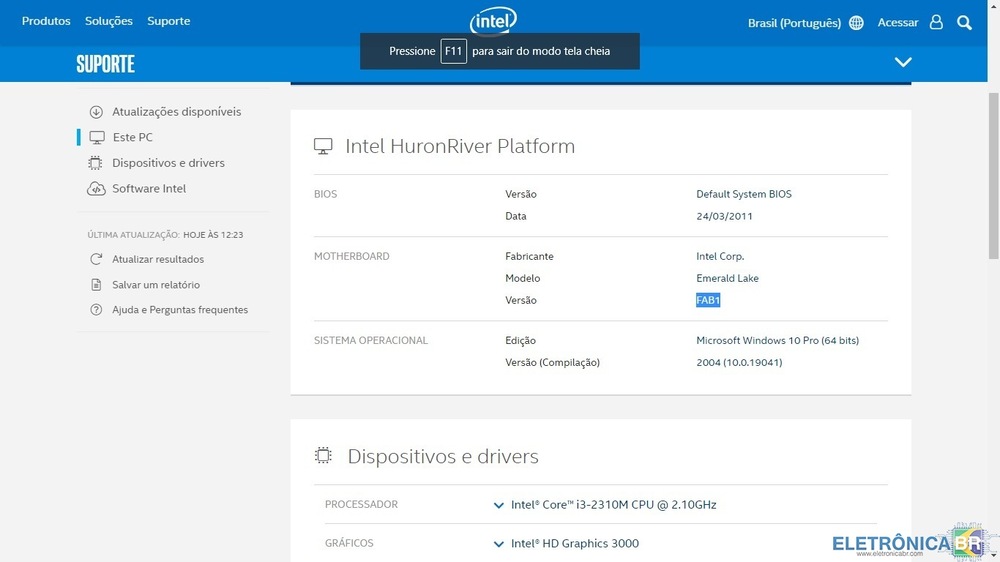Expand the Suporte bar chevron

(x=903, y=62)
